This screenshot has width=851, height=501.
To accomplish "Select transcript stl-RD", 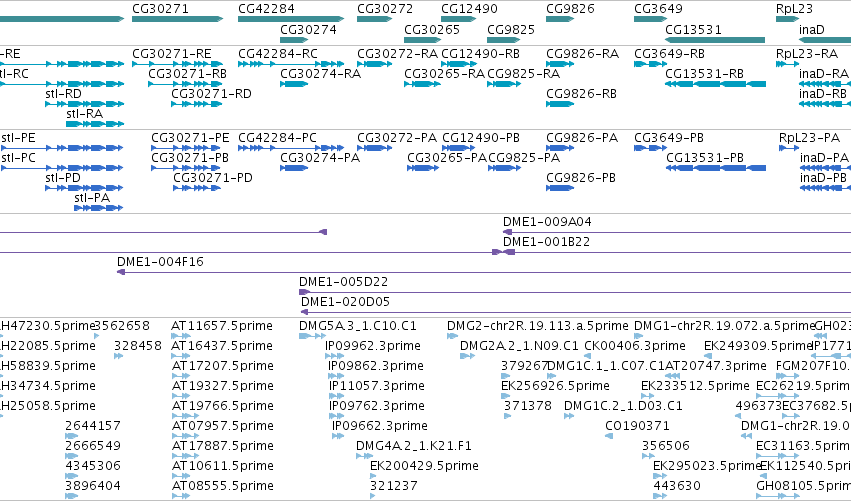I will tap(85, 104).
